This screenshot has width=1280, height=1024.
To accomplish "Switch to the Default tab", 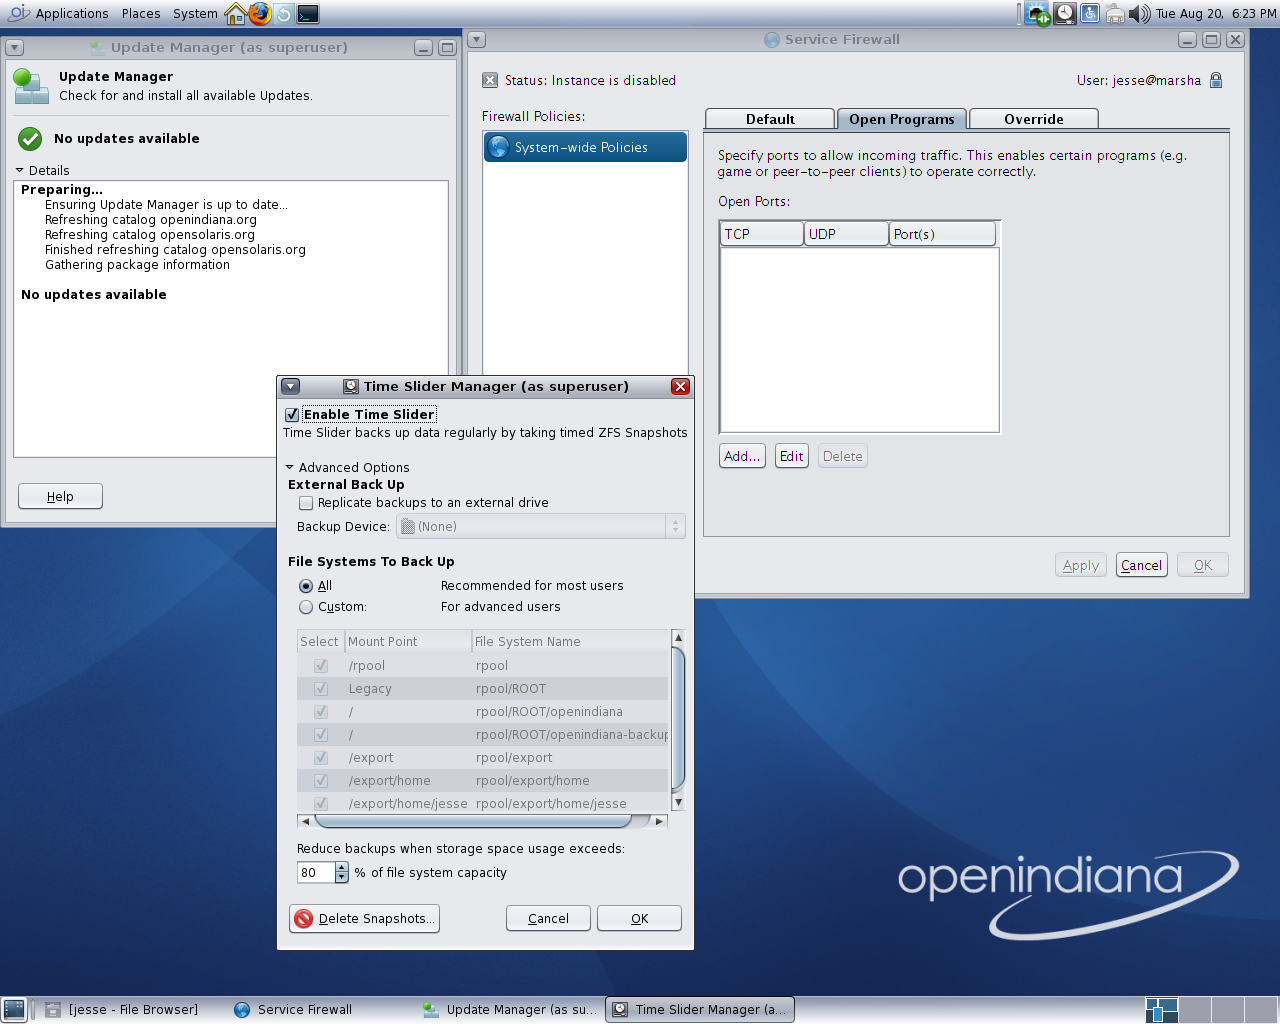I will click(770, 119).
